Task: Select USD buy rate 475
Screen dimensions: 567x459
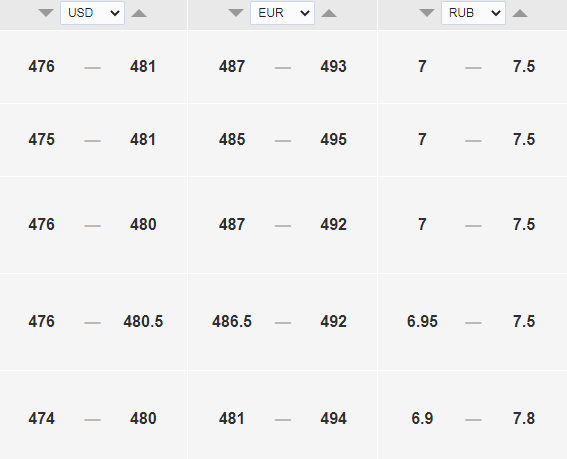Action: pyautogui.click(x=42, y=140)
